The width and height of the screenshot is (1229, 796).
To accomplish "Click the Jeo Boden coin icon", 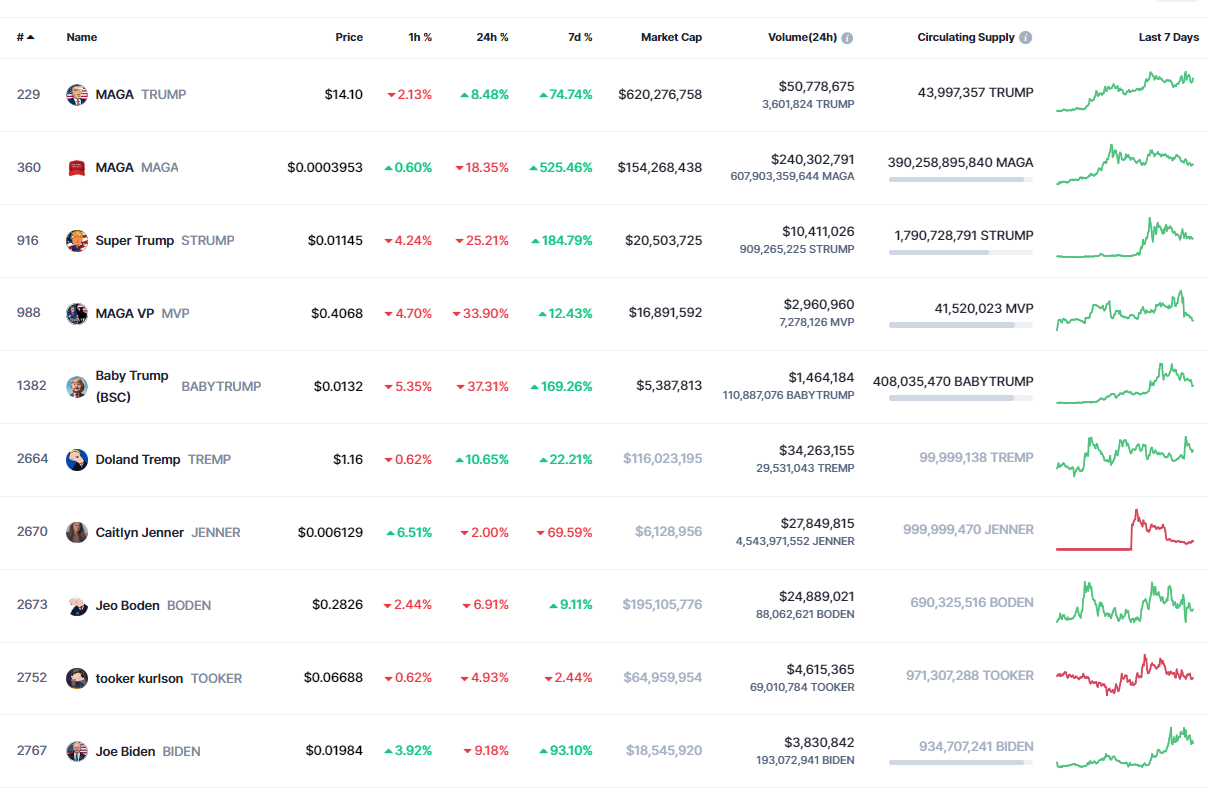I will [77, 606].
